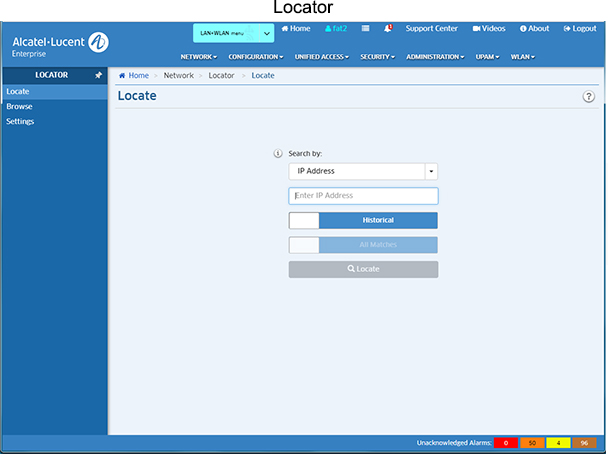
Task: Open the Unified Access menu
Action: coord(321,57)
